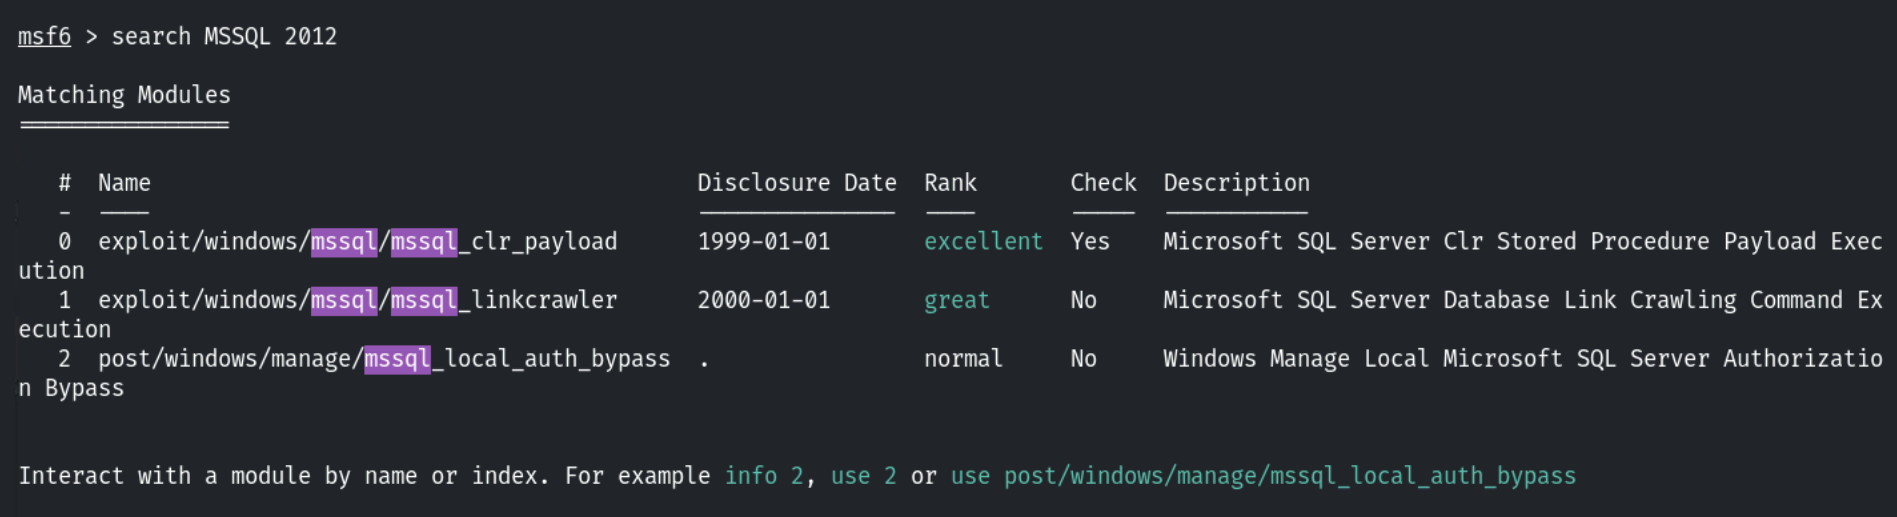Click the mssql_clr_payload module name

[x=358, y=242]
